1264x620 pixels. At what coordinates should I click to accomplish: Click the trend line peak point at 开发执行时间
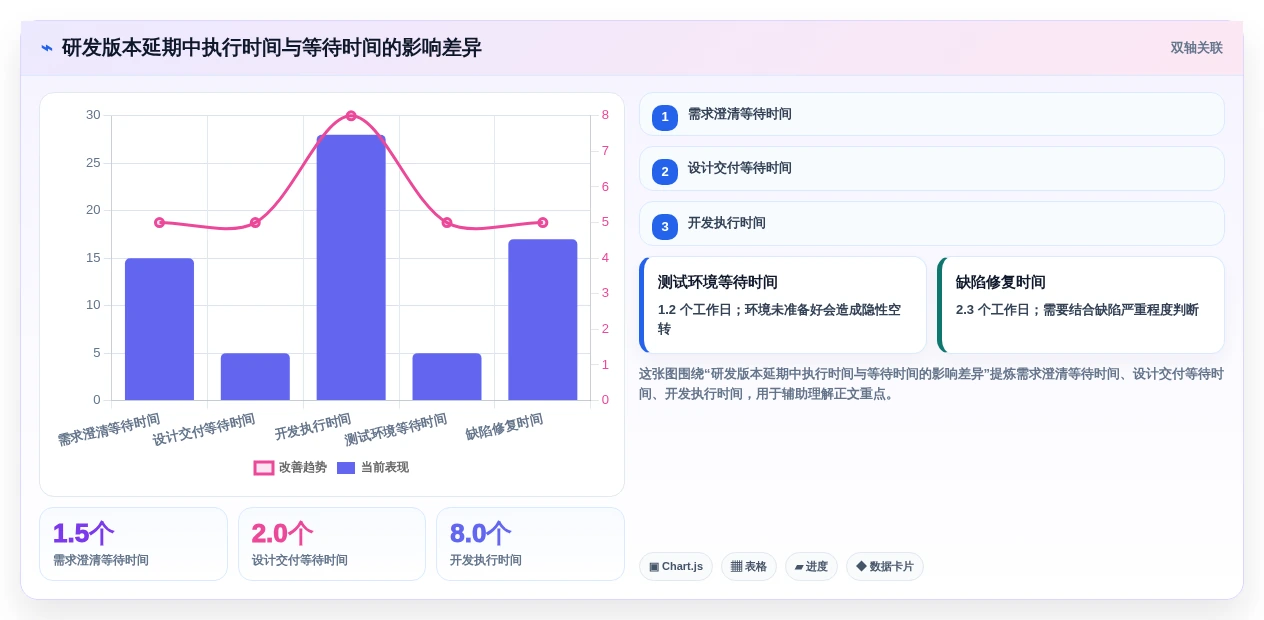tap(351, 116)
